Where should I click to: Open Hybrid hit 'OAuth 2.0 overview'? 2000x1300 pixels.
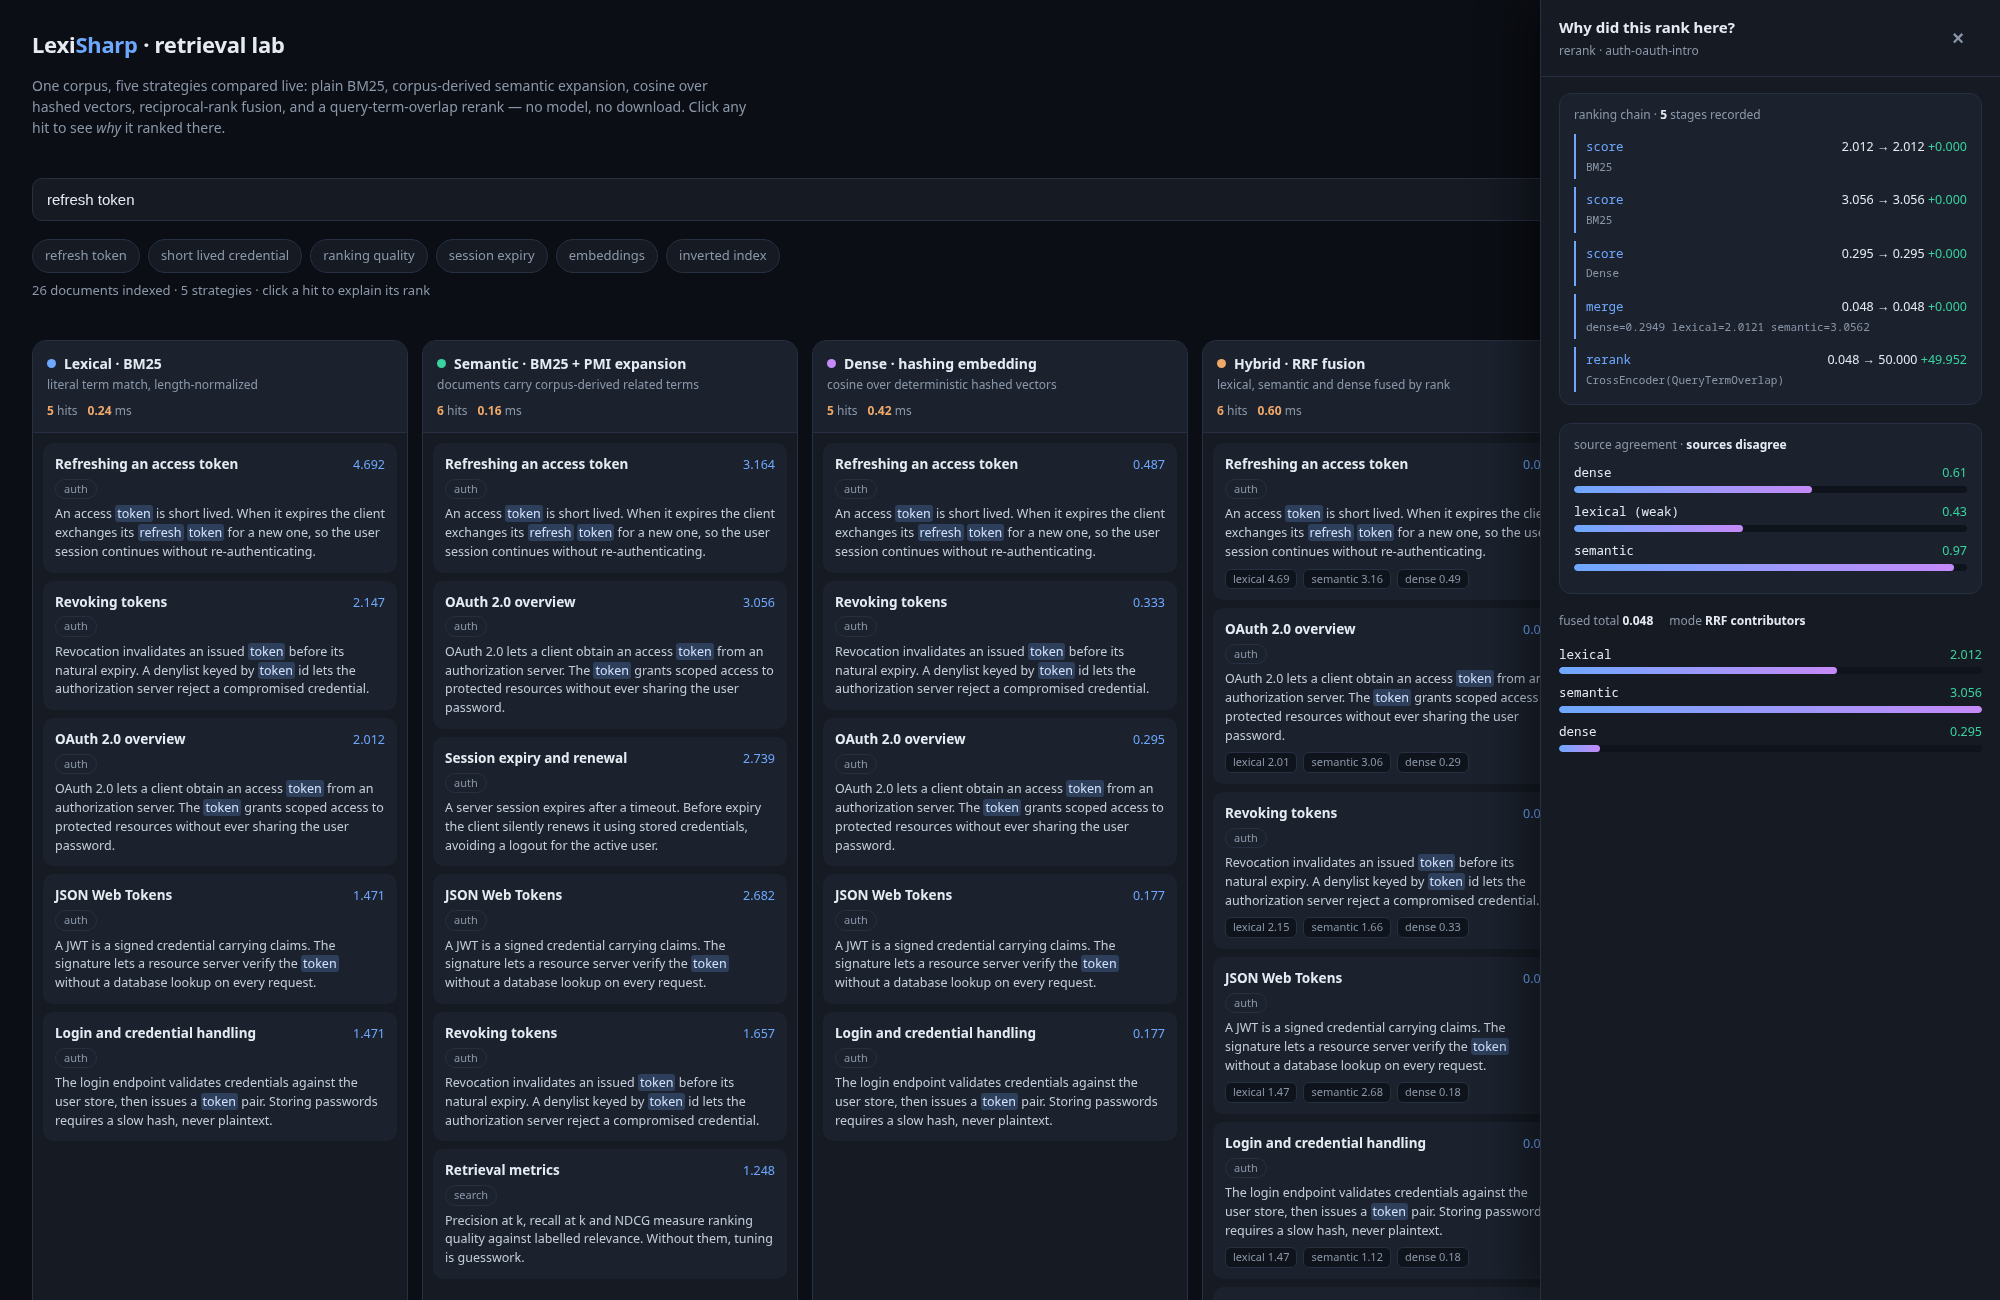tap(1377, 695)
